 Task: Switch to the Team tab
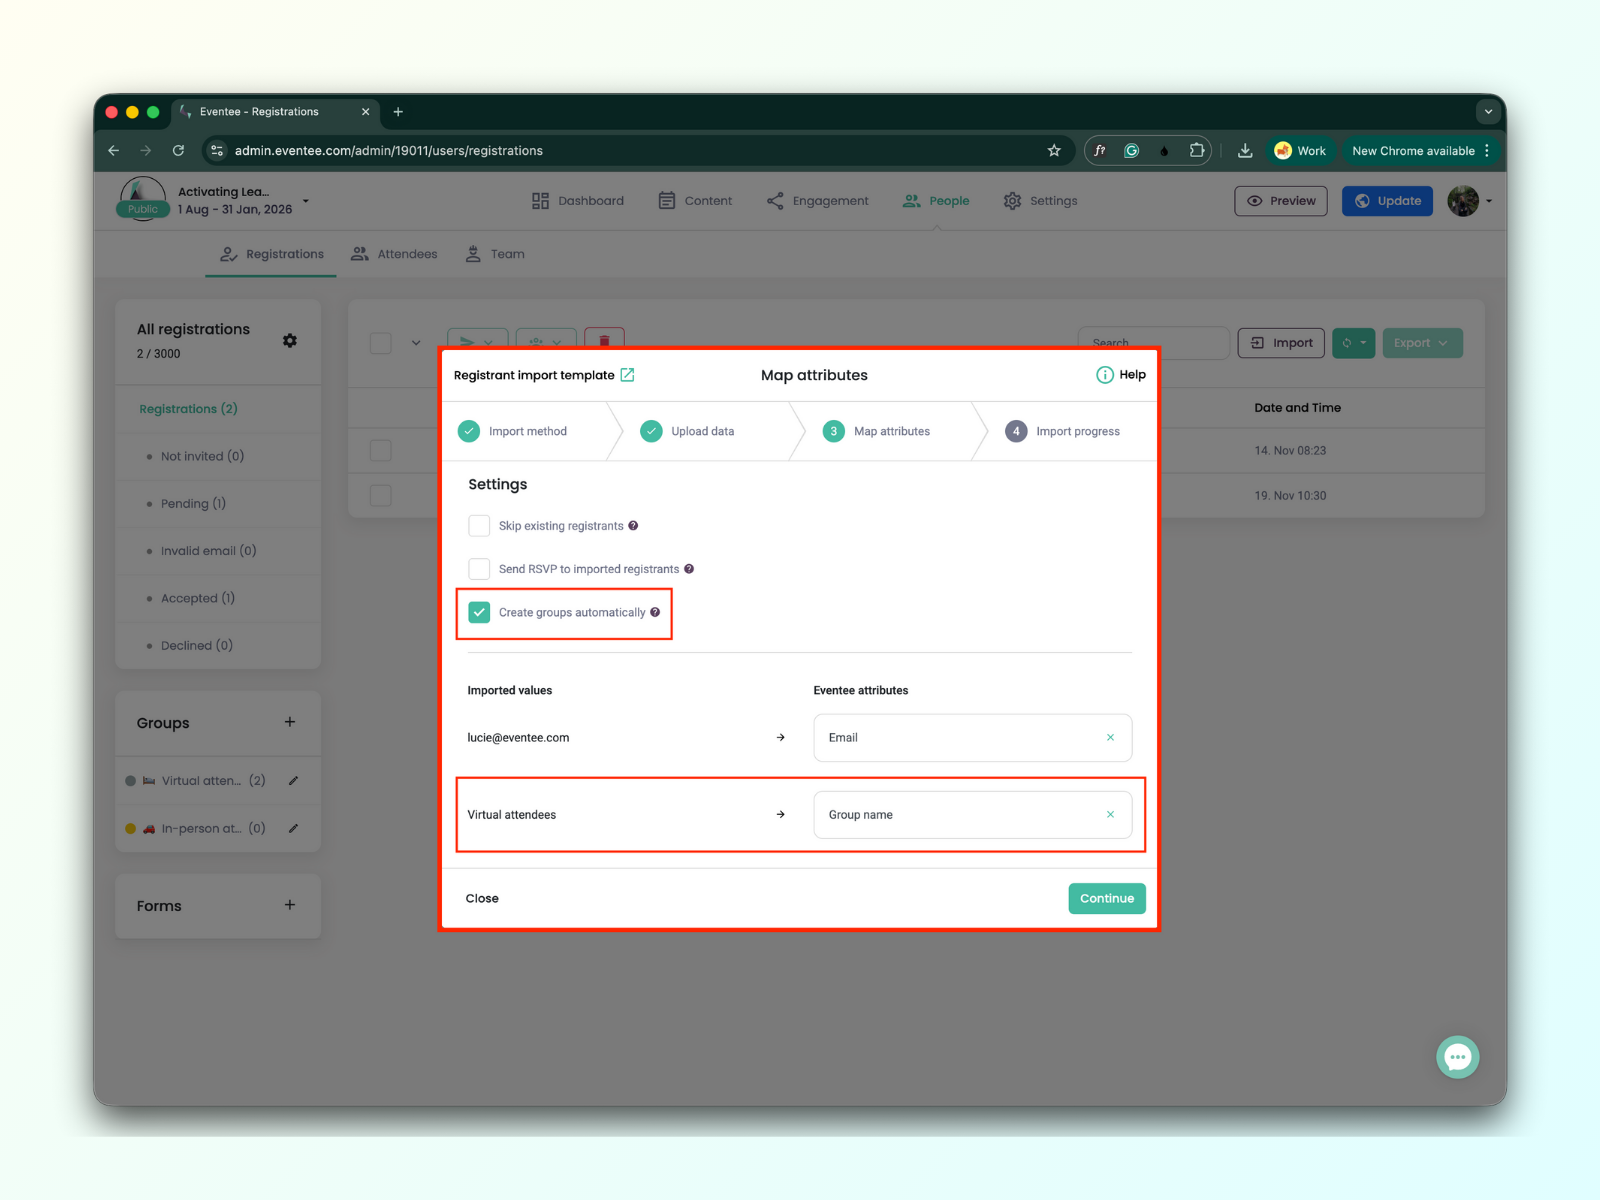[x=495, y=254]
